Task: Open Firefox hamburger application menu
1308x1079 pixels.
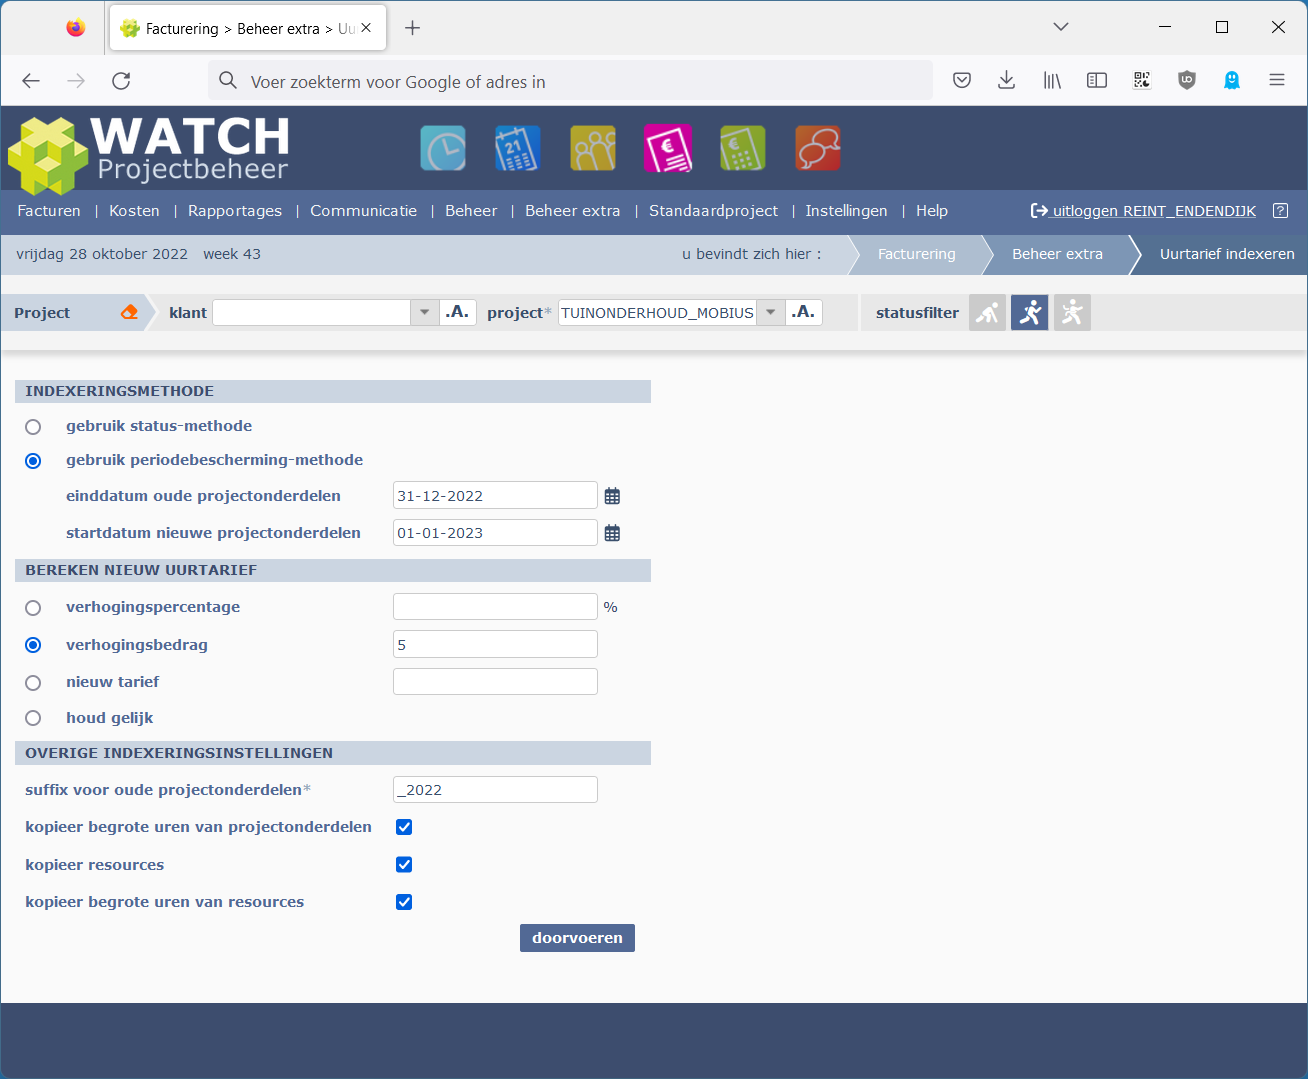Action: (x=1277, y=80)
